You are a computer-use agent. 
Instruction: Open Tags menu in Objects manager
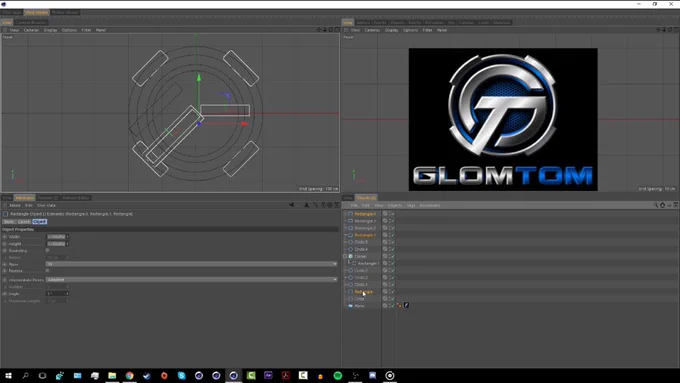[x=411, y=205]
